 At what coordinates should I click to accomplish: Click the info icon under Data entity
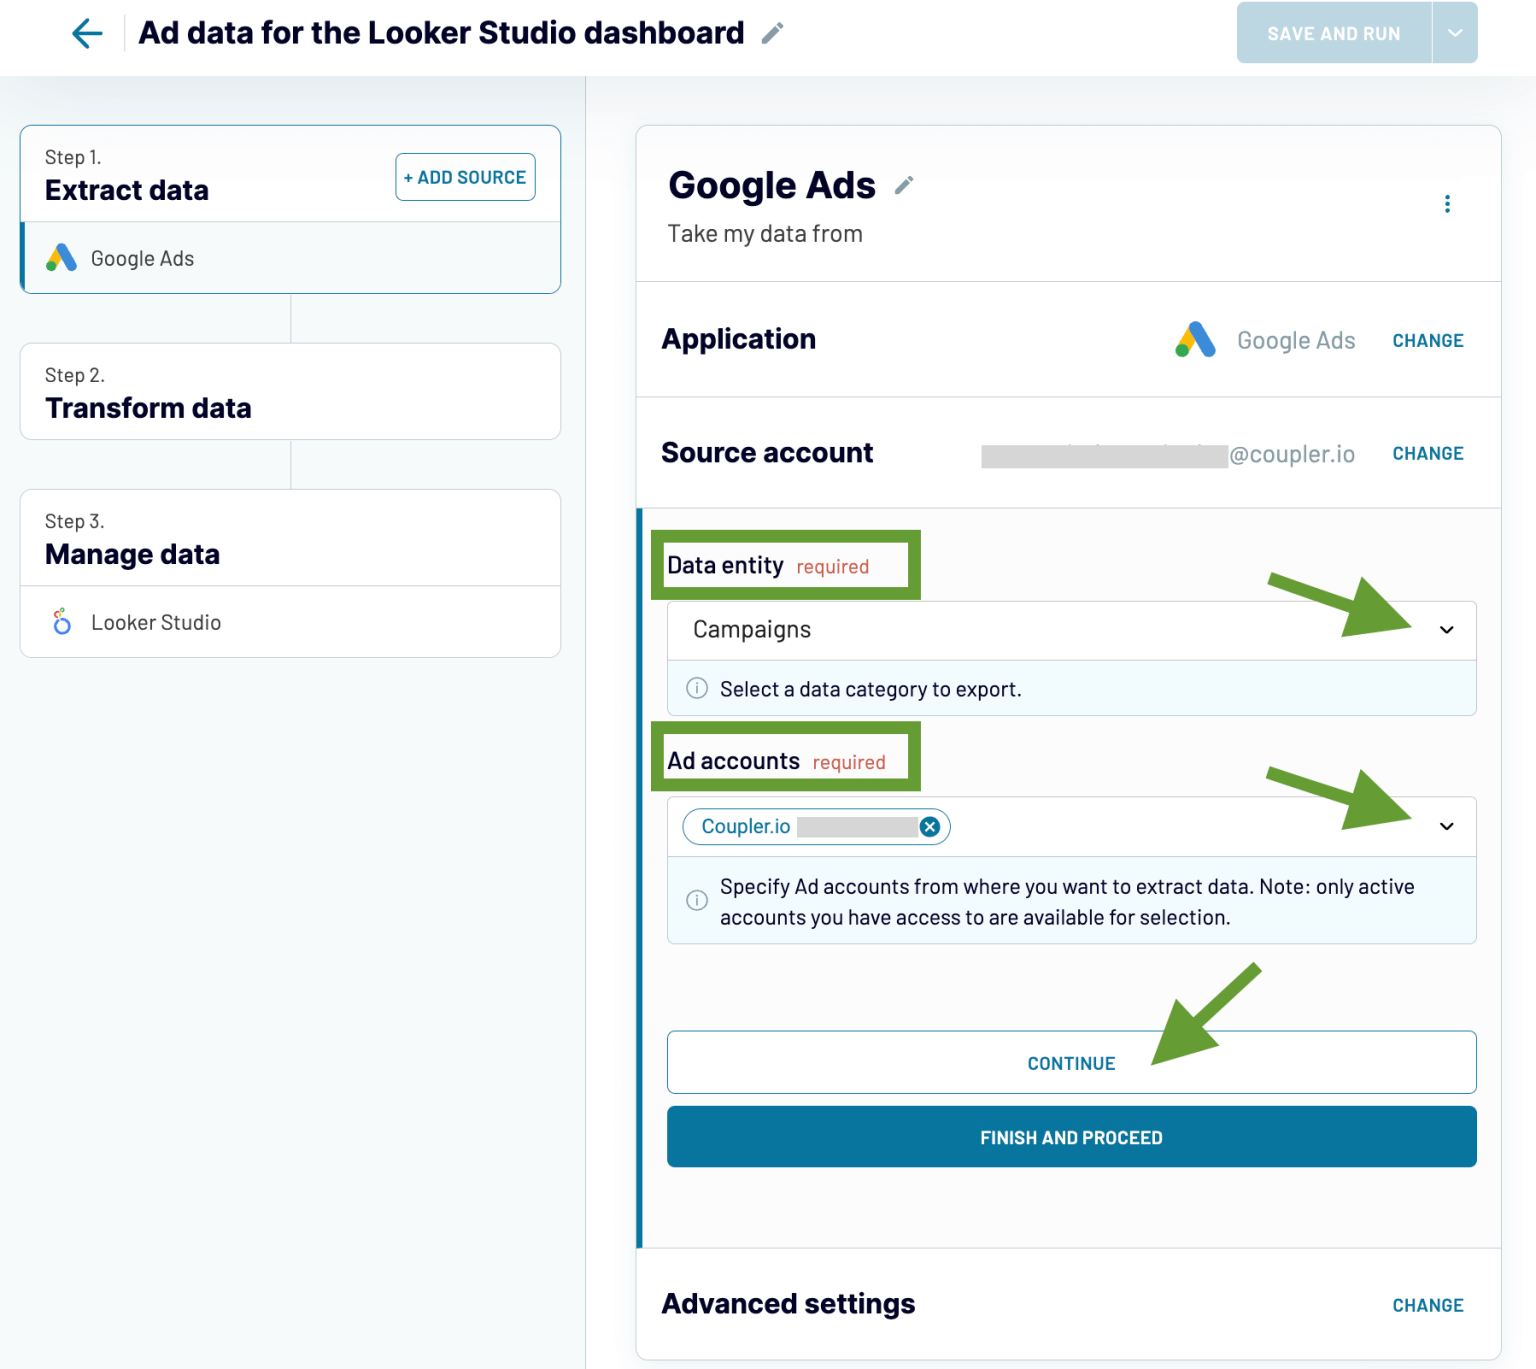(x=697, y=688)
